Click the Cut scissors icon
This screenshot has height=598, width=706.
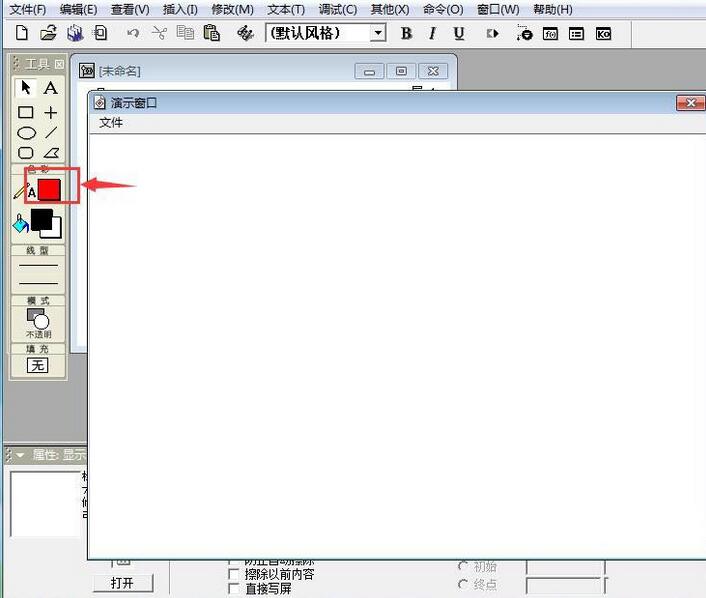coord(159,33)
